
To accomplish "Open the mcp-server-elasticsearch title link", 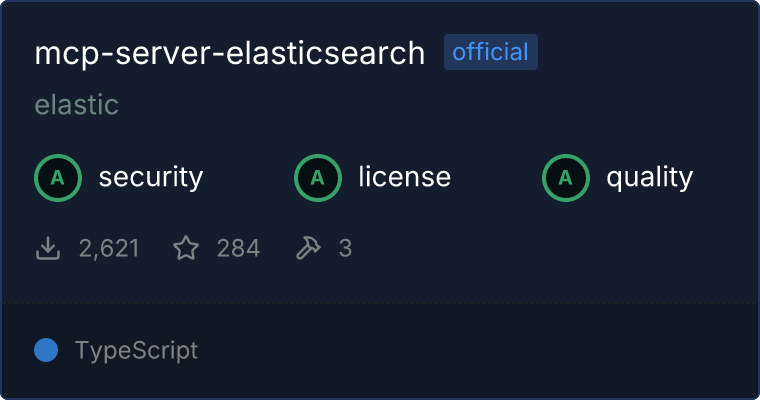I will pos(230,53).
